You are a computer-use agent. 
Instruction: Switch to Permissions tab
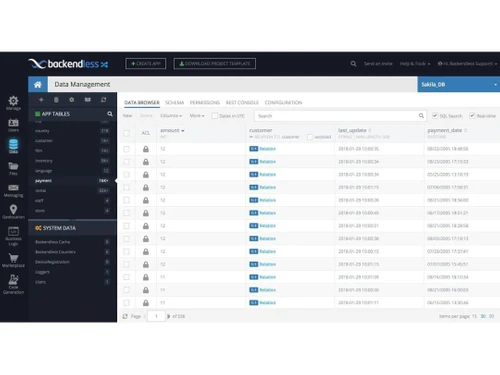coord(205,102)
